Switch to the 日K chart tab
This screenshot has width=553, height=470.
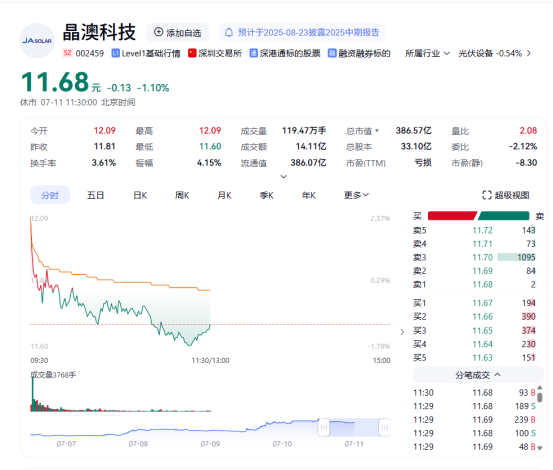coord(140,195)
